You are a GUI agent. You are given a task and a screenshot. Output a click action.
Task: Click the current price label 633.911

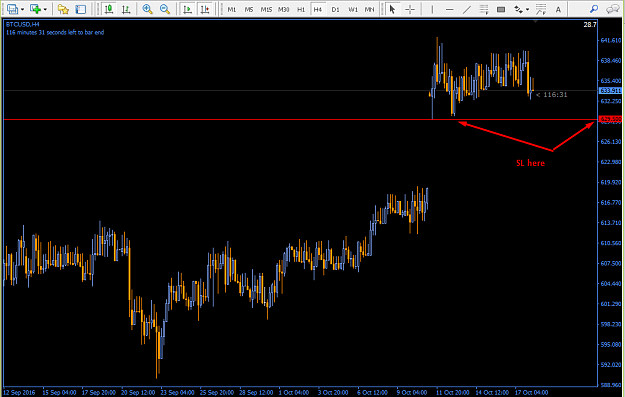coord(610,90)
